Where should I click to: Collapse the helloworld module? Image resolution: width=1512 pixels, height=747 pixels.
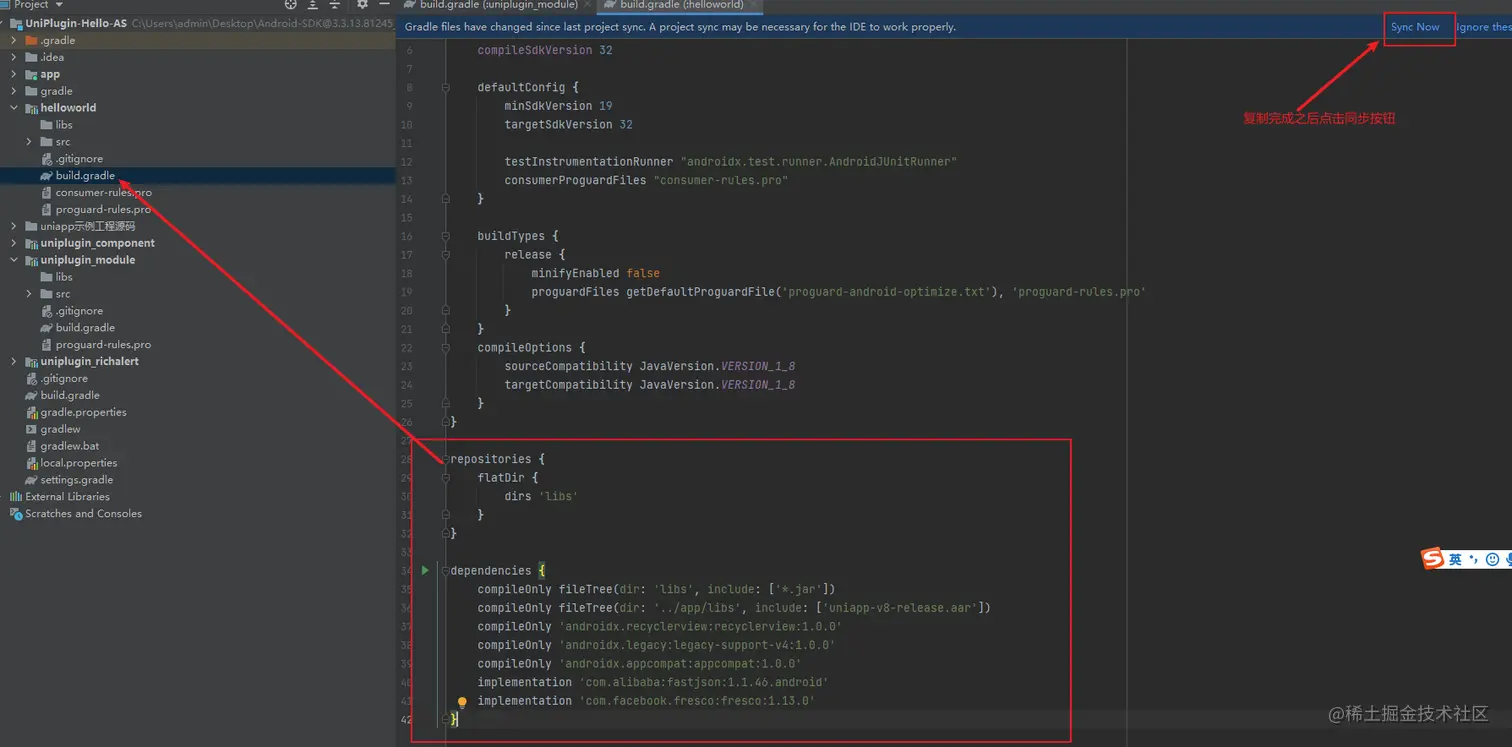(14, 108)
